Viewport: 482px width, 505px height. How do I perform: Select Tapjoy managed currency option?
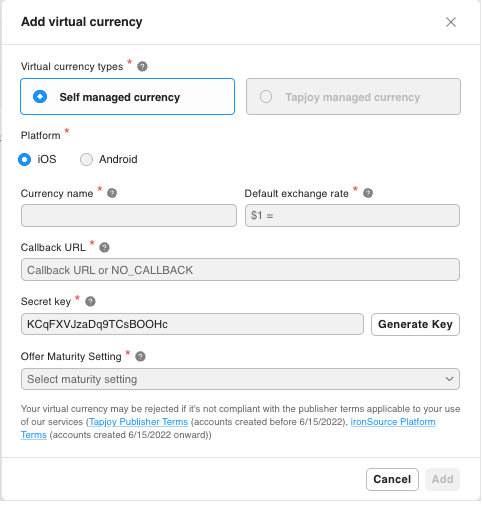pos(353,97)
